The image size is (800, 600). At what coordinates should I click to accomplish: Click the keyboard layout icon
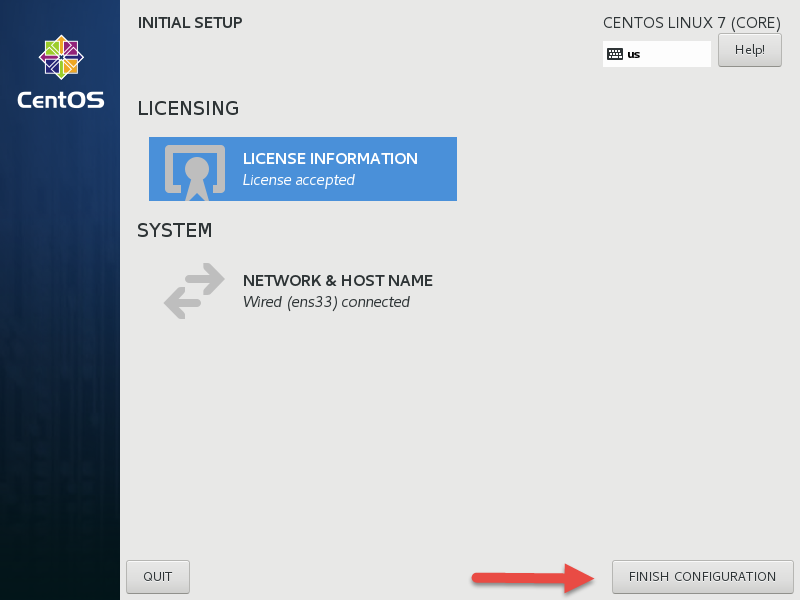click(x=615, y=54)
